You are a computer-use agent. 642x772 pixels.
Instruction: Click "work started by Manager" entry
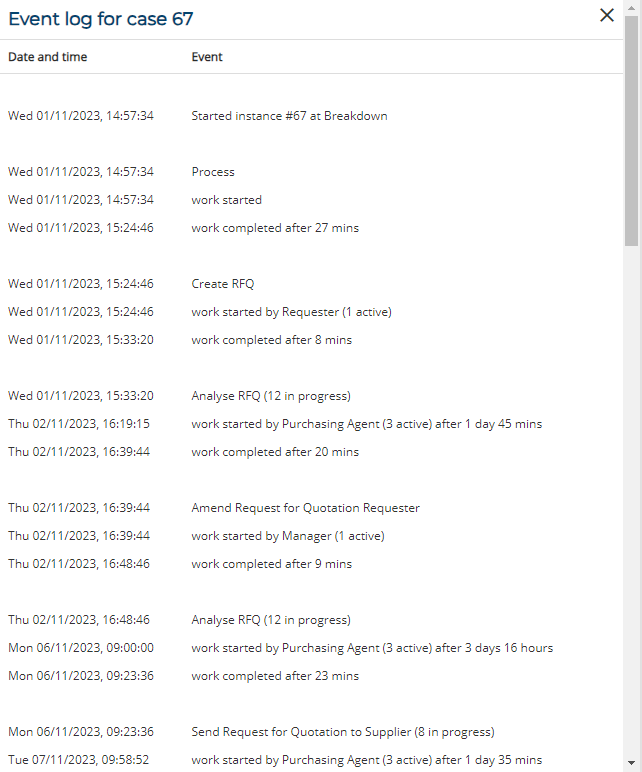click(288, 536)
